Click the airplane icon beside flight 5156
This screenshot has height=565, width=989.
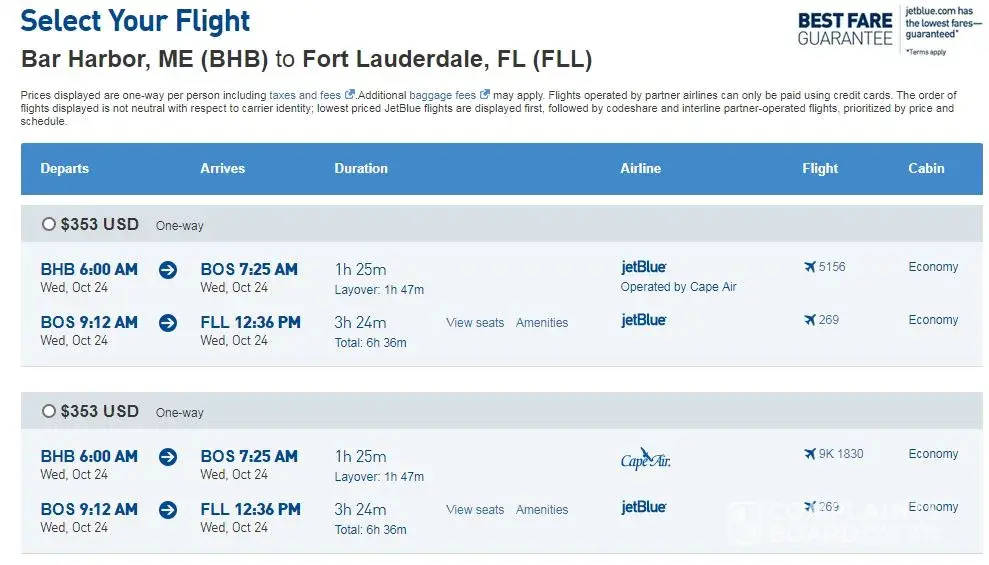click(x=810, y=267)
